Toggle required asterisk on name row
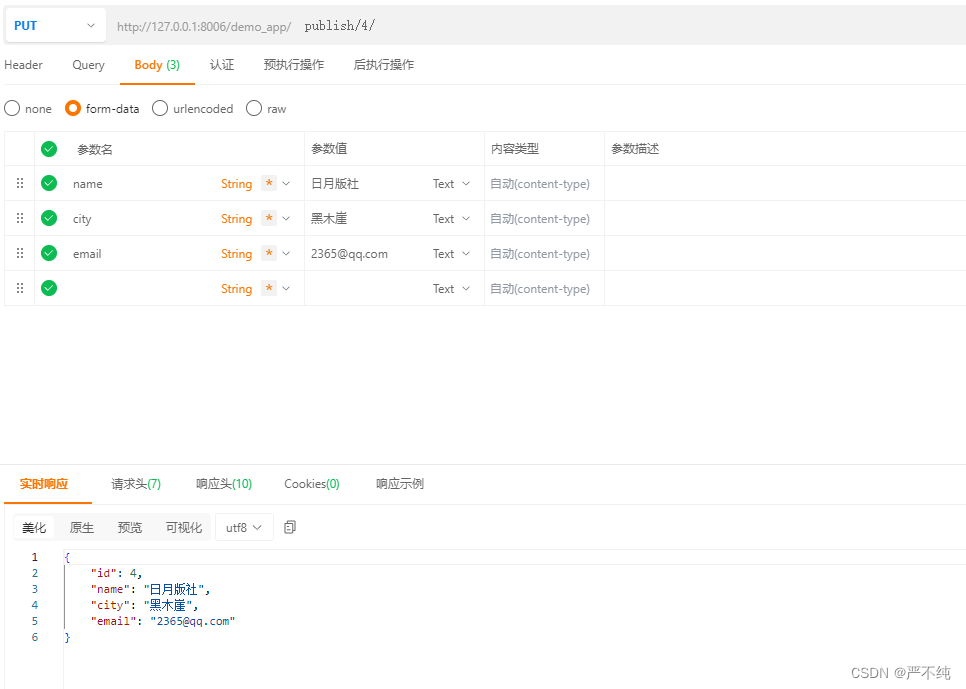Viewport: 966px width, 689px height. [269, 183]
